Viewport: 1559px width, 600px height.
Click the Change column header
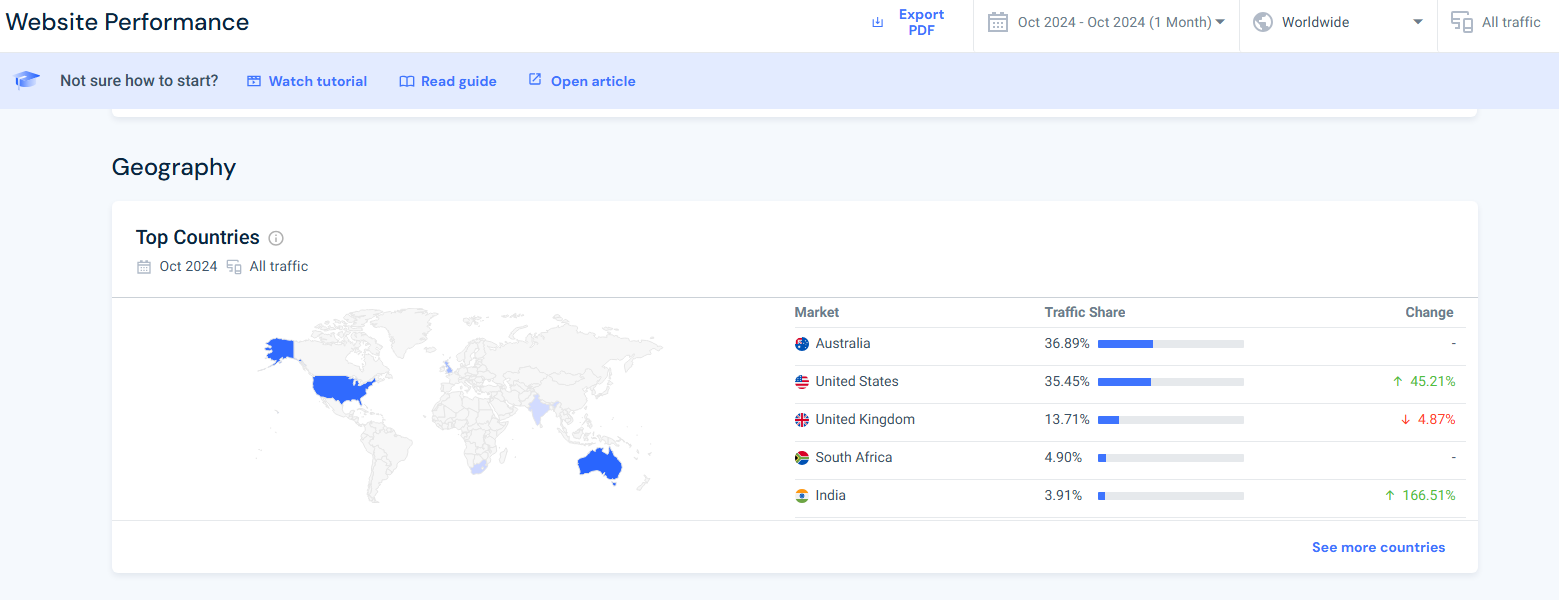[1429, 312]
